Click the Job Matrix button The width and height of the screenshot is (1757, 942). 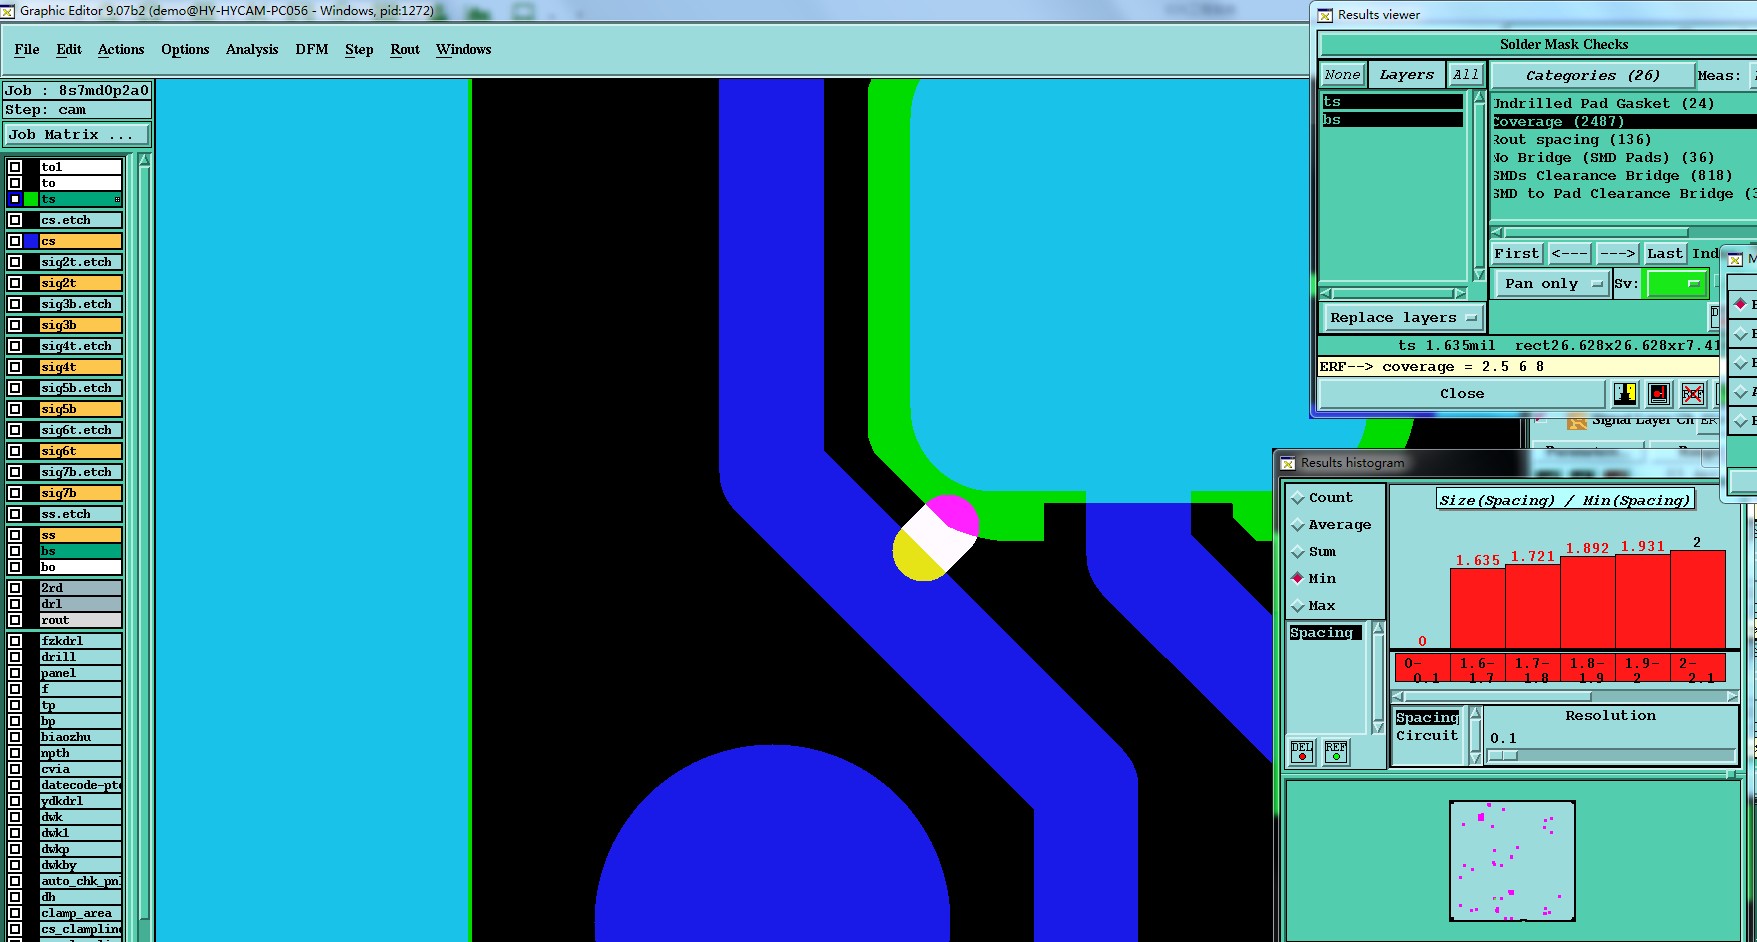77,135
